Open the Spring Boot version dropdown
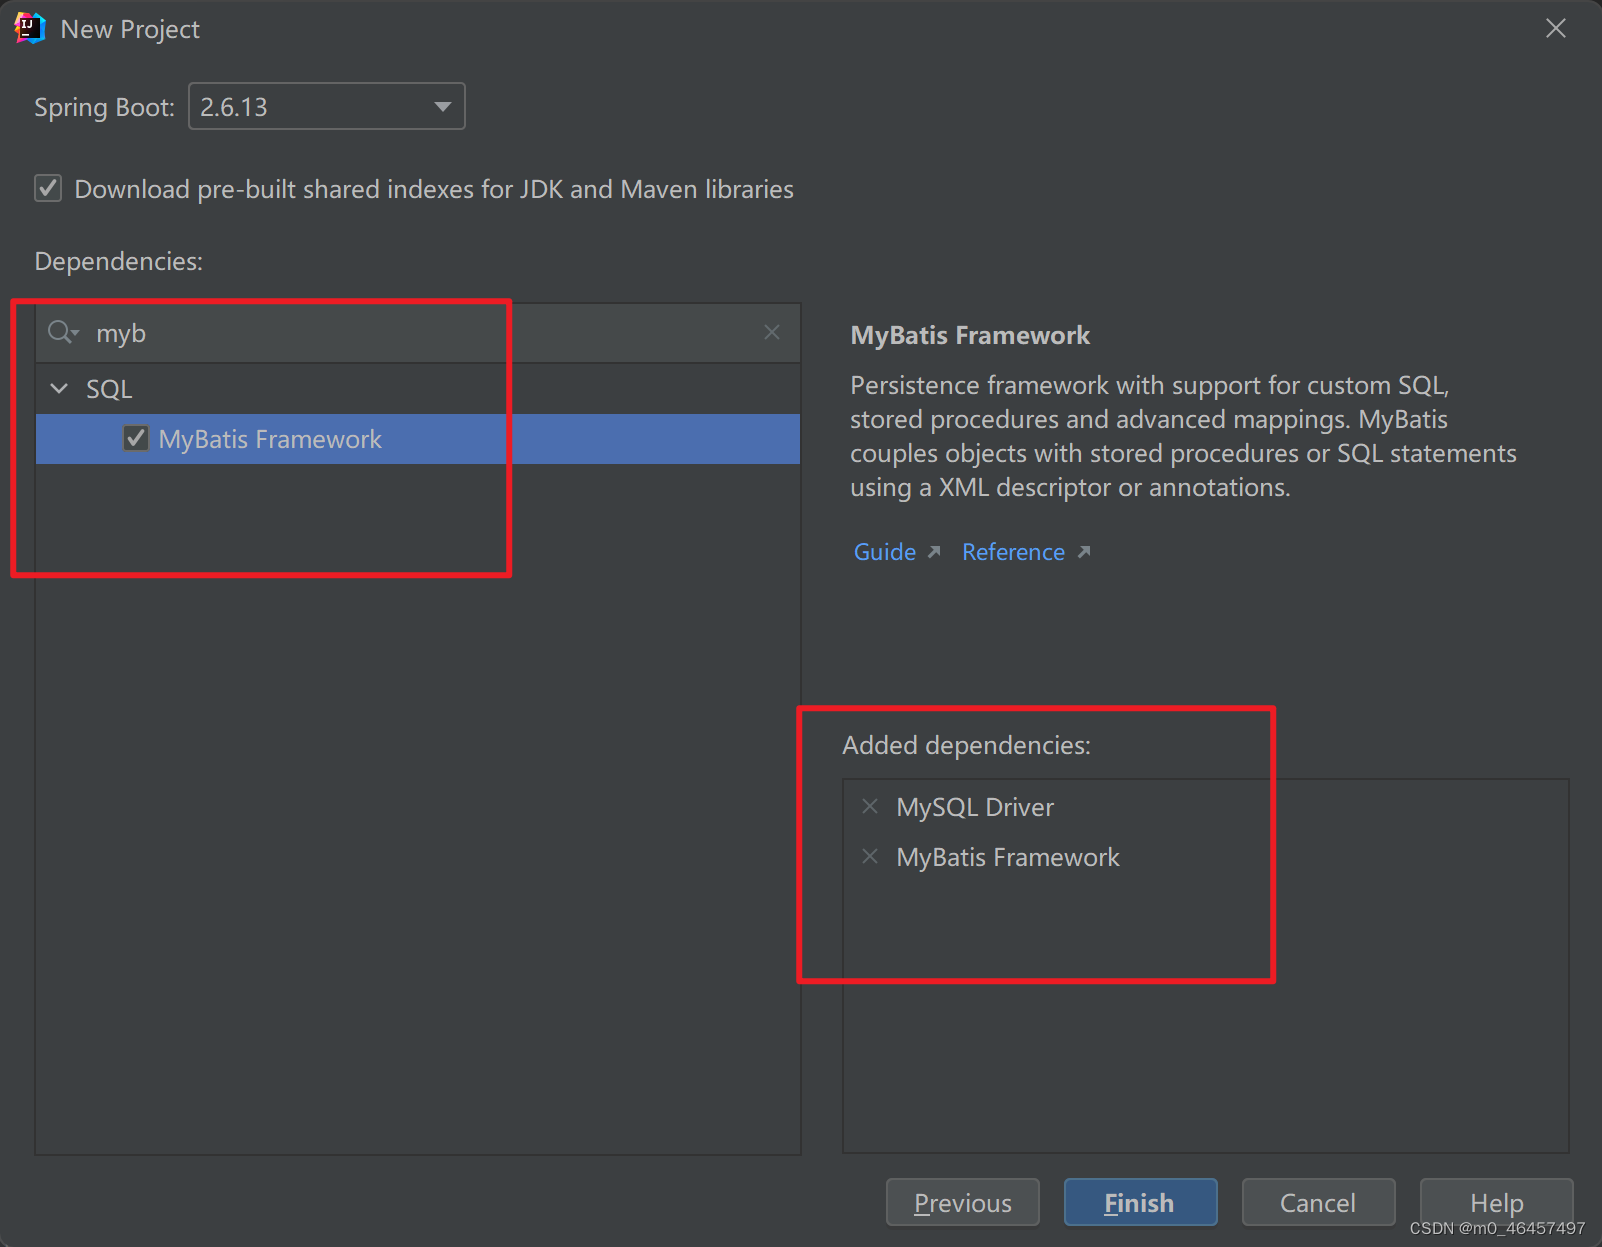Viewport: 1602px width, 1247px height. coord(326,106)
